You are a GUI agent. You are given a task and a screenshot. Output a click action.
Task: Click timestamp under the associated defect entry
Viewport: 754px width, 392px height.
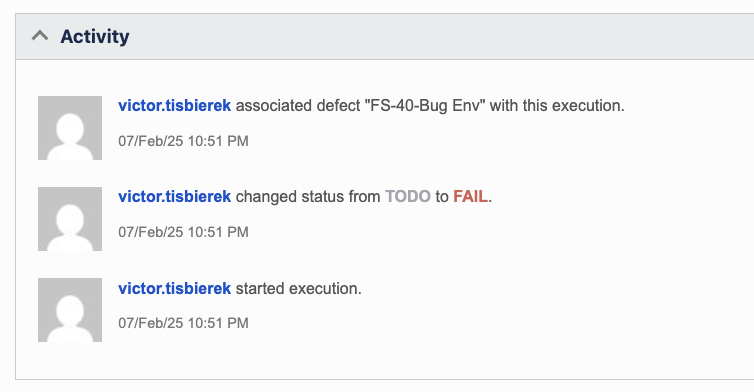[x=183, y=141]
